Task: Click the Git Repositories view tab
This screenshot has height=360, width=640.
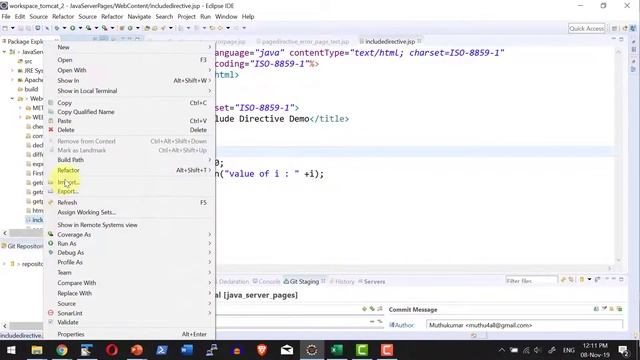Action: coord(22,246)
